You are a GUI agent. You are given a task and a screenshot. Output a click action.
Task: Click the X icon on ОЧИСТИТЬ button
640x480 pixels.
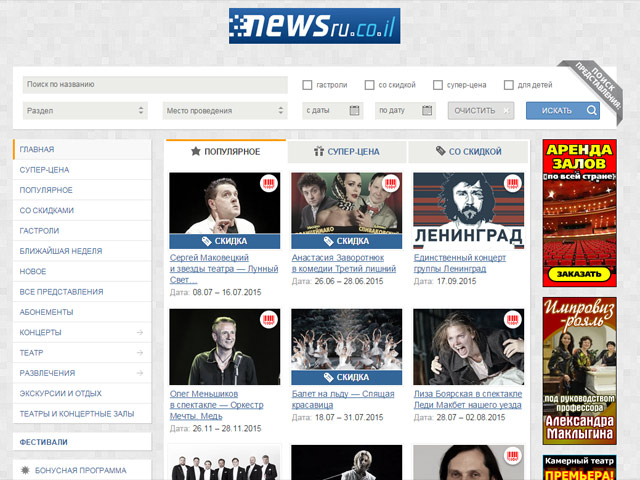click(506, 111)
